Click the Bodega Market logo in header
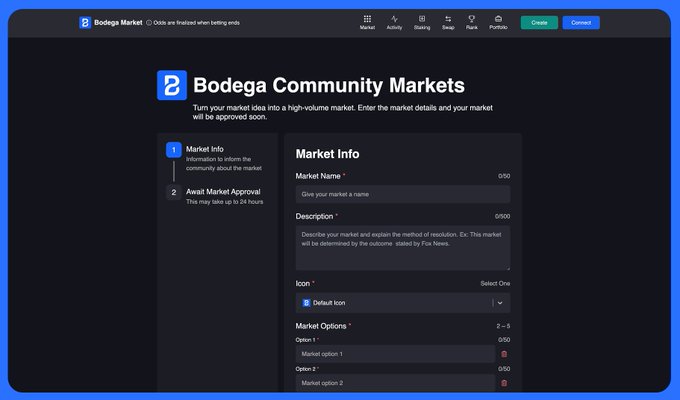Screen dimensions: 680x400 point(85,23)
